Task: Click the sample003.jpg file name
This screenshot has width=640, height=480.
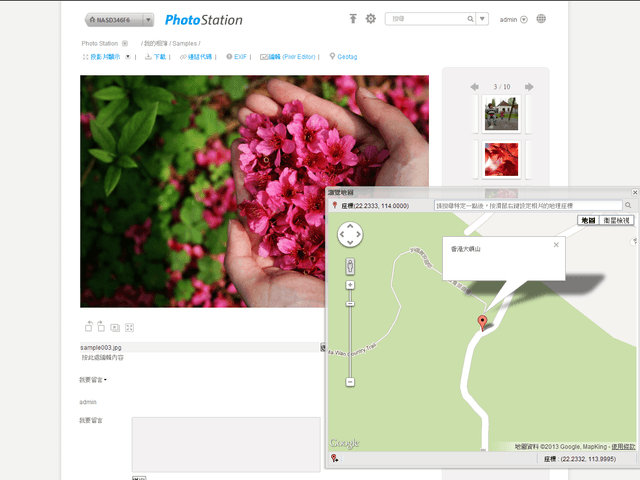Action: click(101, 347)
